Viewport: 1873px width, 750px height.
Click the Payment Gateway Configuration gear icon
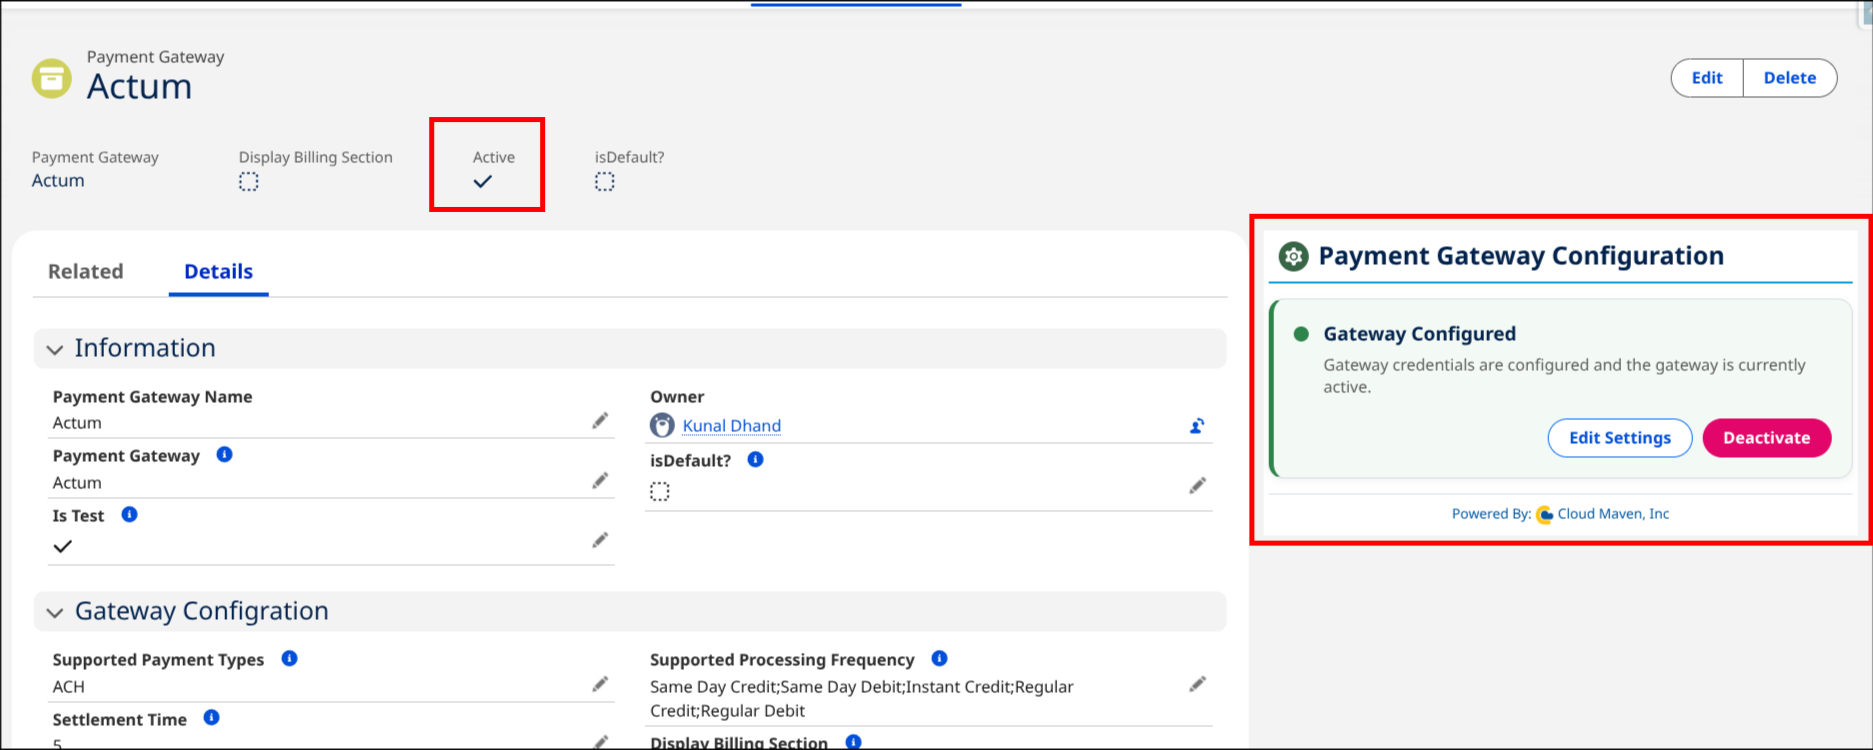[x=1294, y=257]
